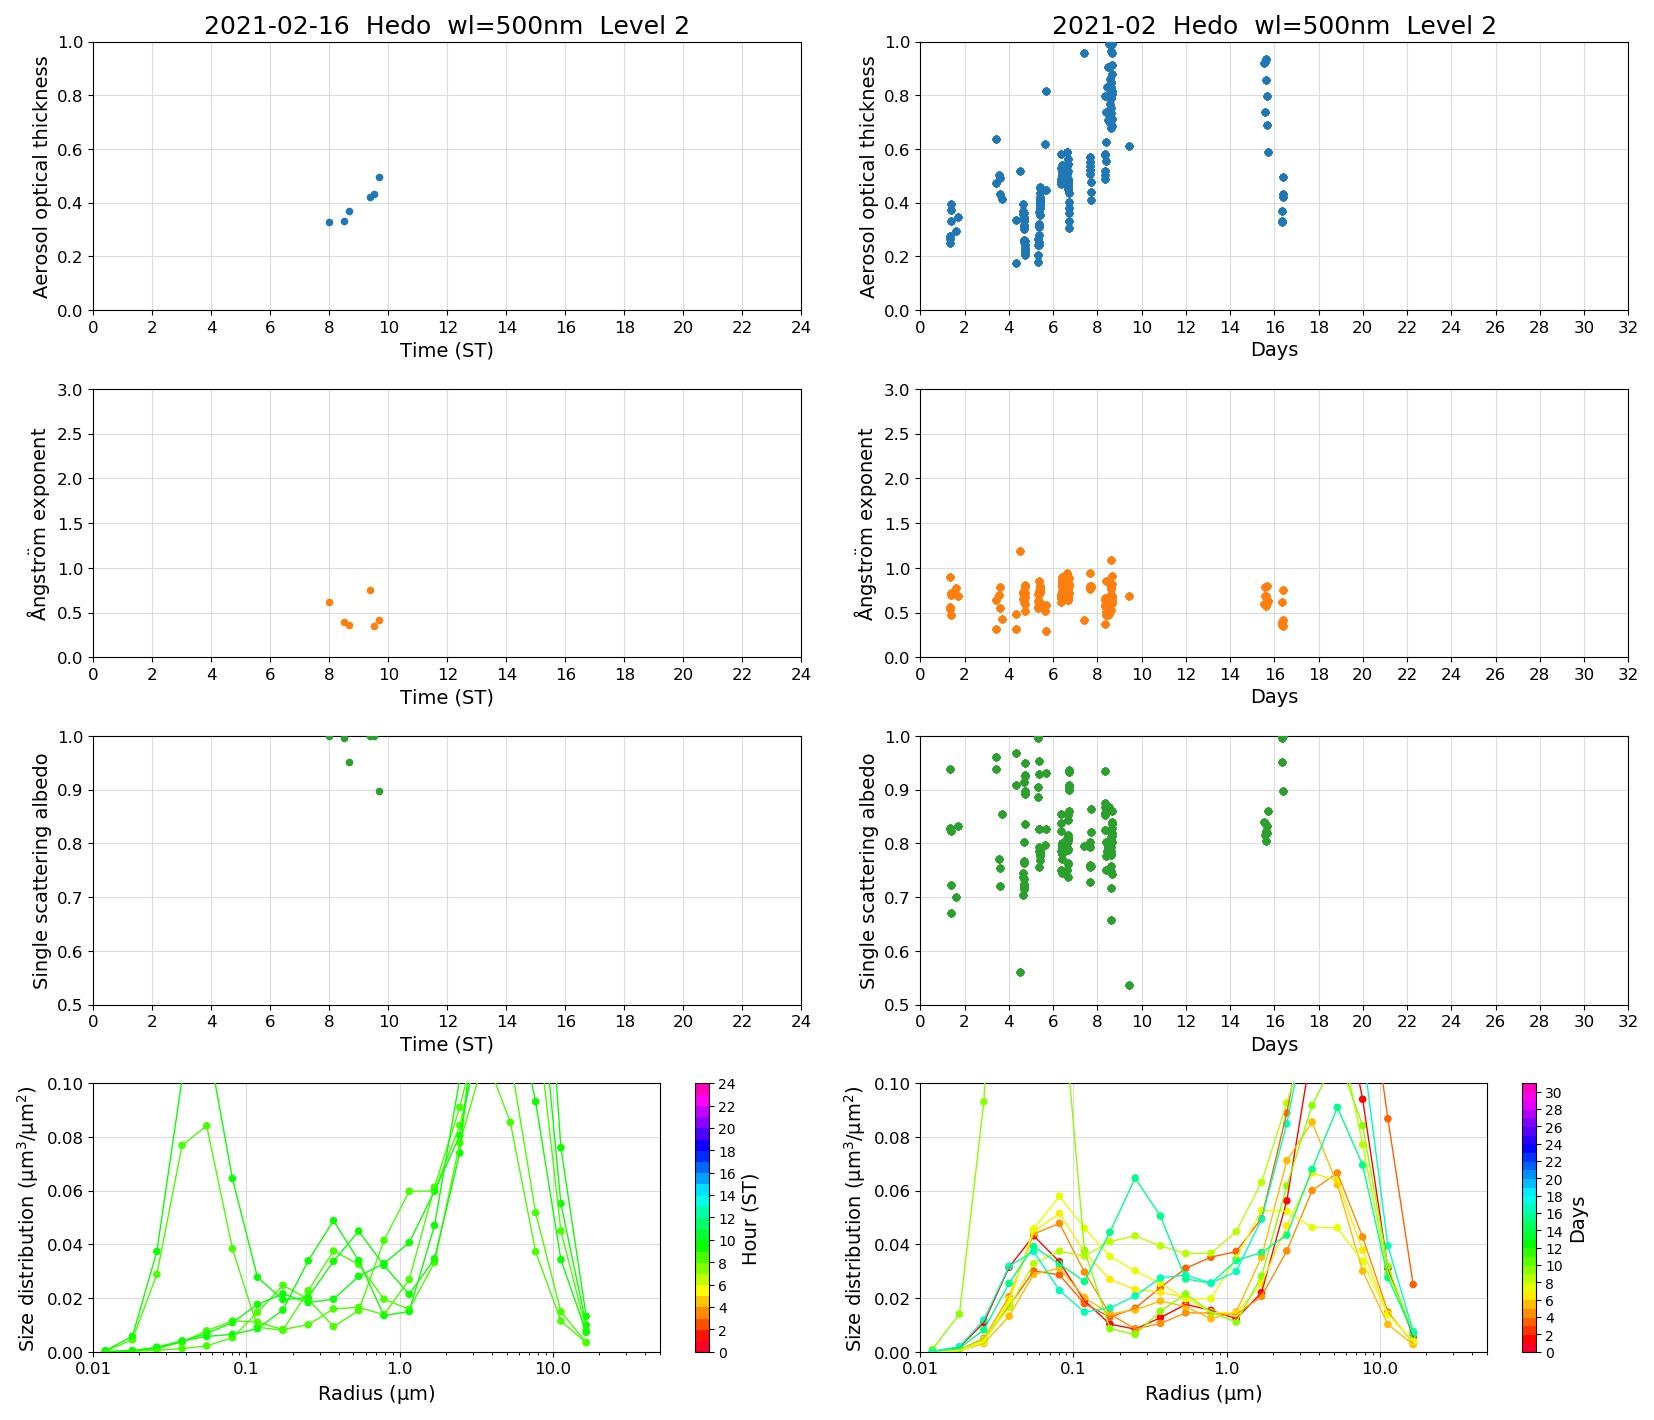Select 'Aerosol optical thickness' label of monthly plot
1654x1420 pixels.
[868, 177]
